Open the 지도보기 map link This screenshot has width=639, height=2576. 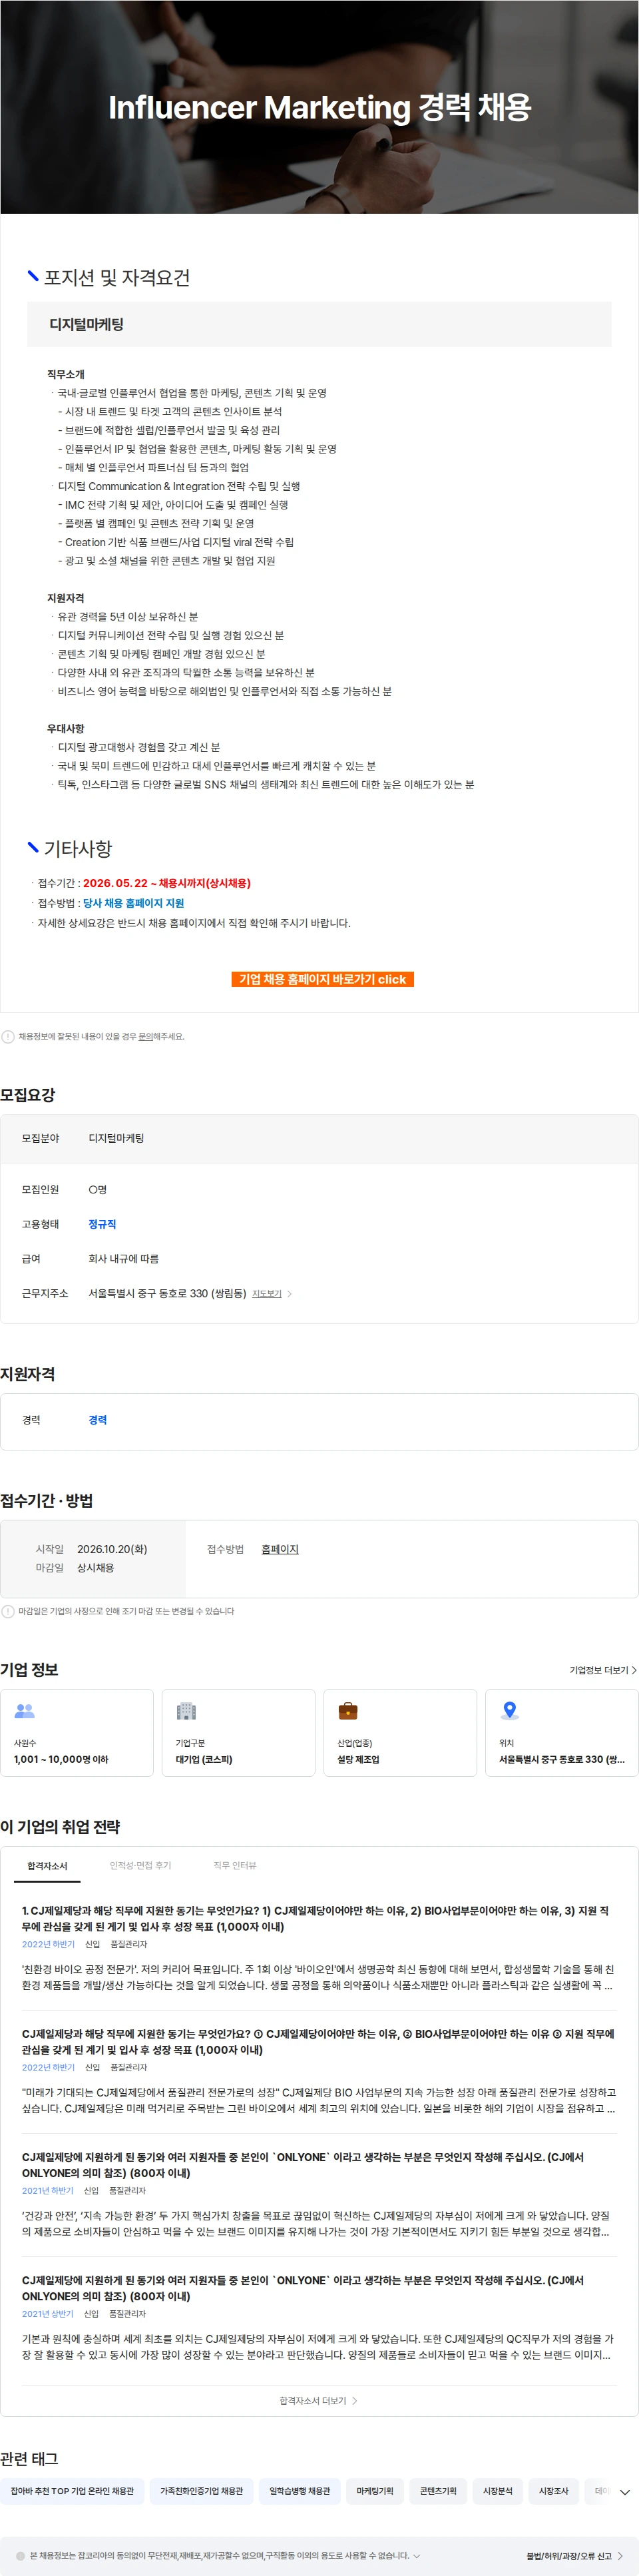[x=267, y=1294]
